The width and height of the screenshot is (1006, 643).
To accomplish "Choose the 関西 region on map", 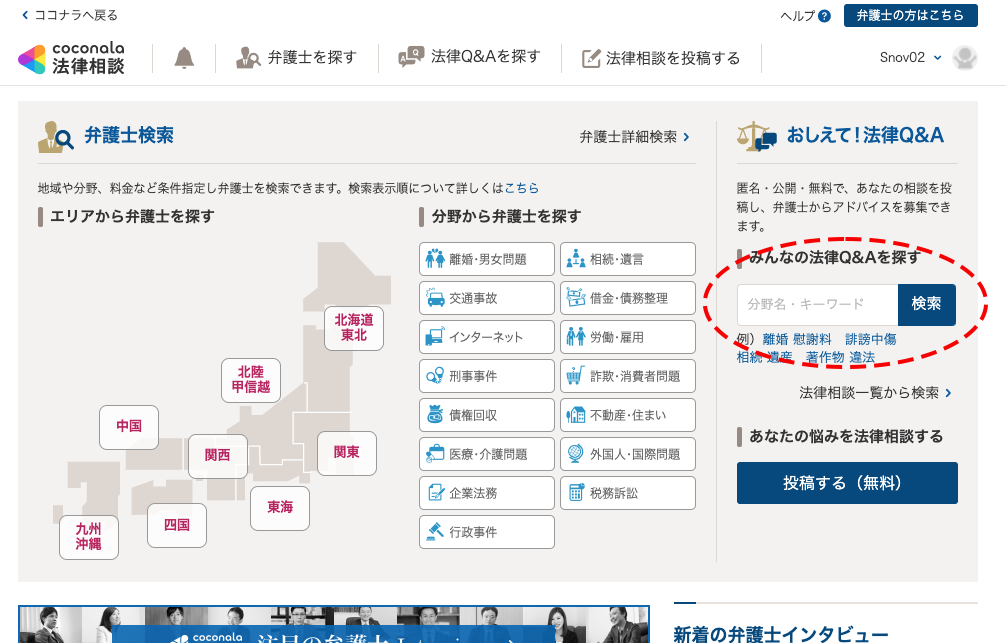I will tap(217, 456).
